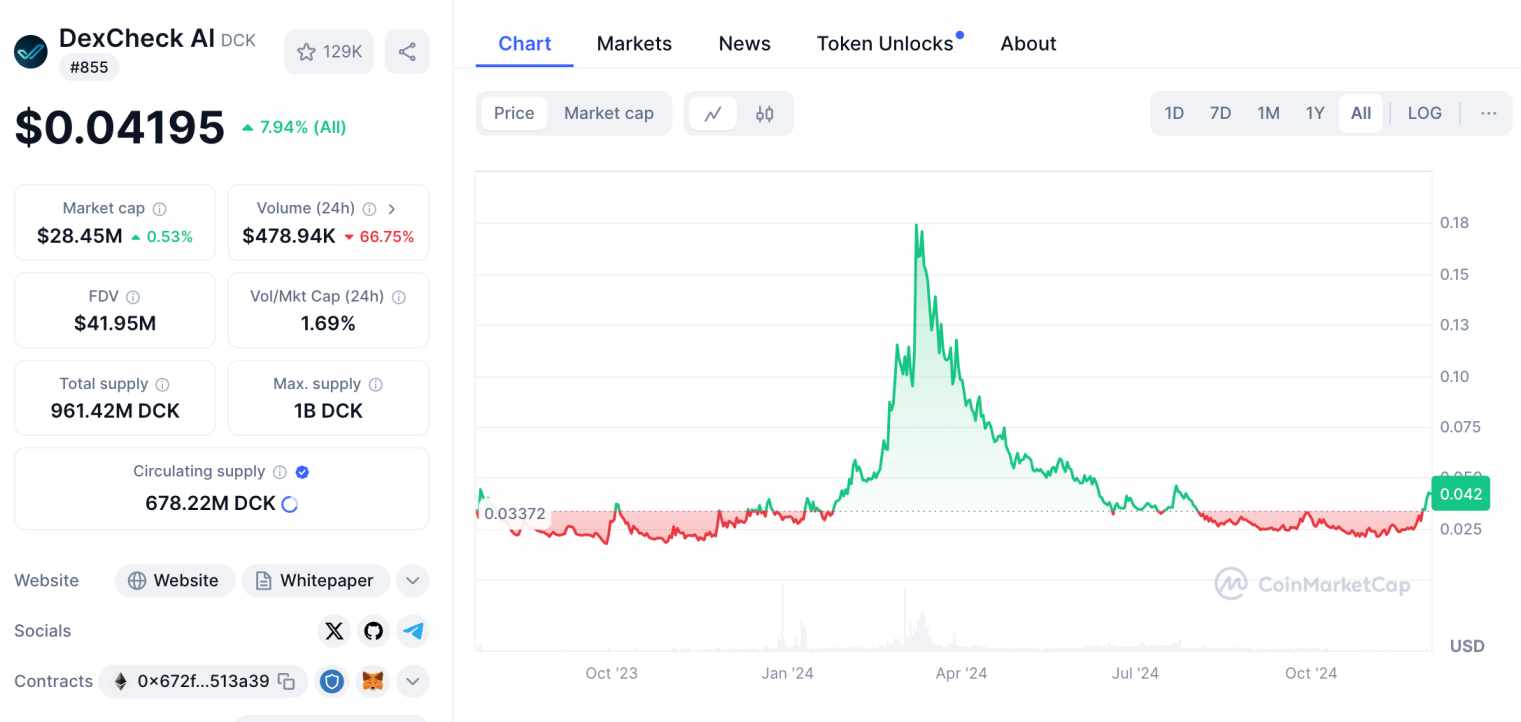Image resolution: width=1521 pixels, height=722 pixels.
Task: Switch to the Markets tab
Action: (x=634, y=44)
